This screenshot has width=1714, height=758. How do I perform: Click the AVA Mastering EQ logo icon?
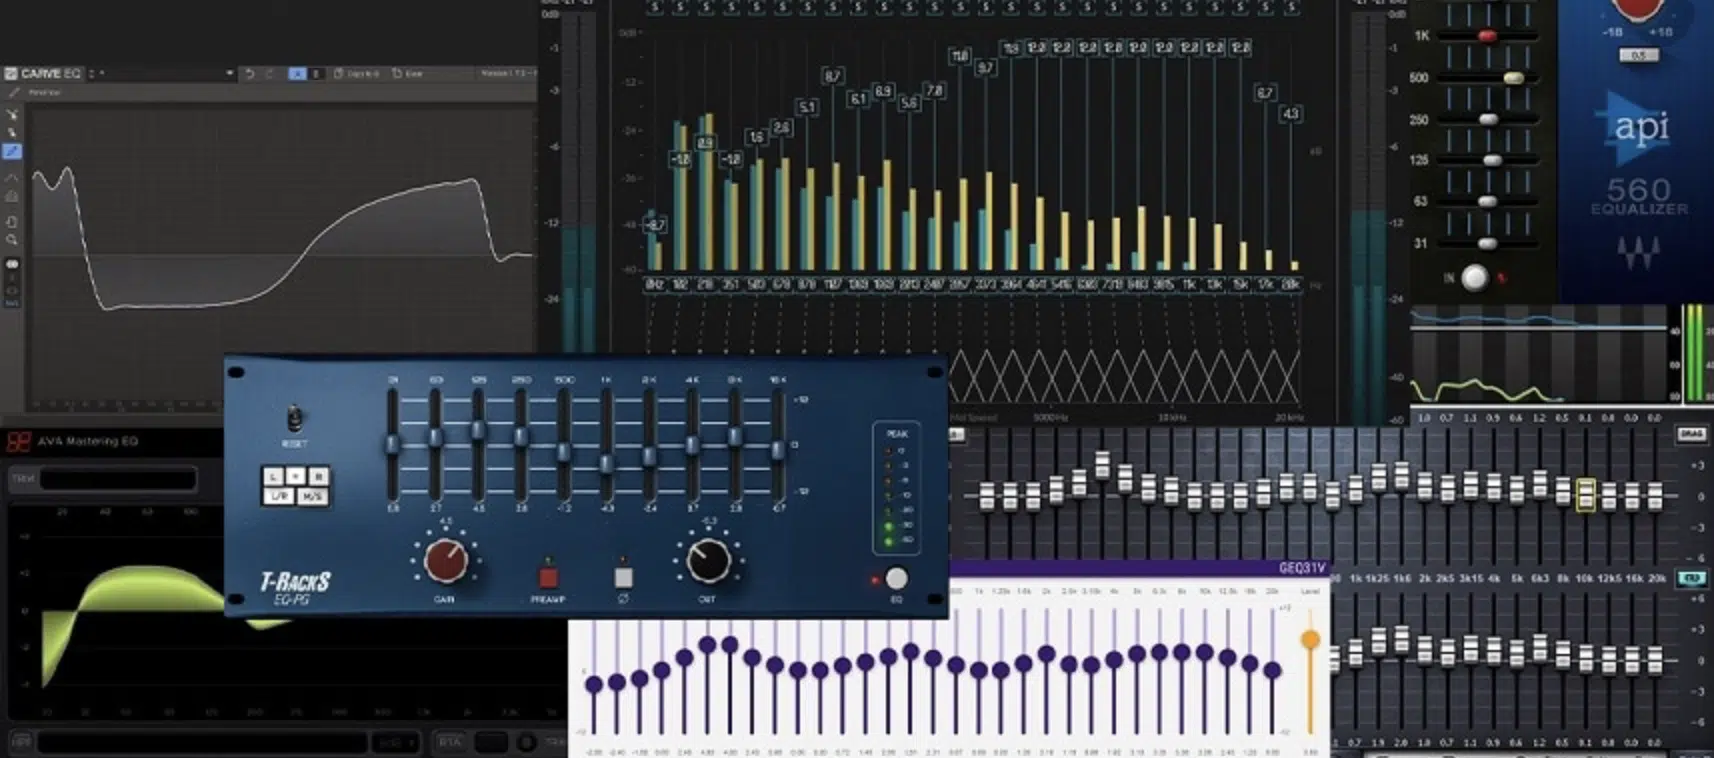point(18,441)
